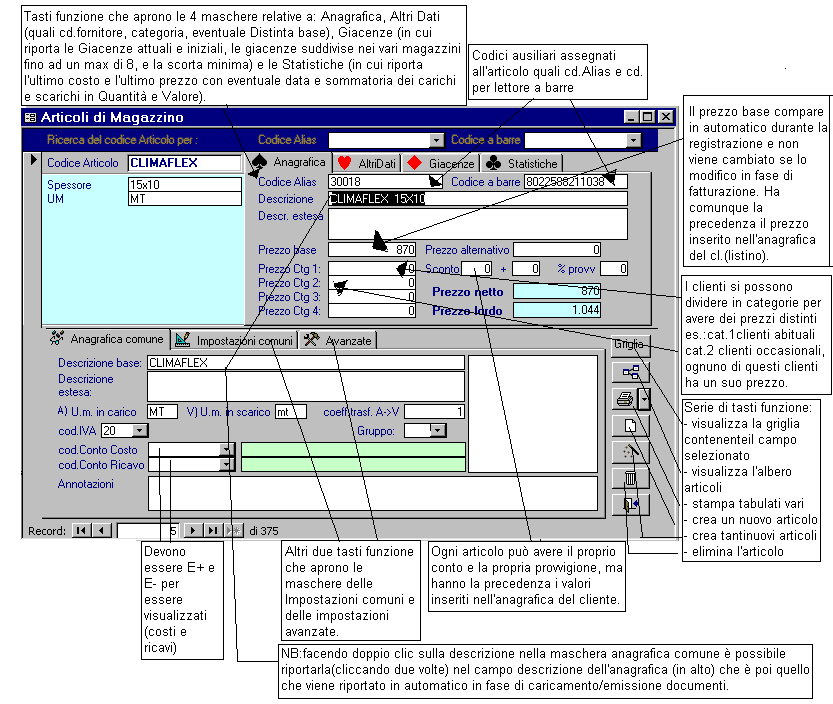This screenshot has height=704, width=833.
Task: Expand the cod.Conto Ricavo dropdown
Action: pyautogui.click(x=227, y=464)
